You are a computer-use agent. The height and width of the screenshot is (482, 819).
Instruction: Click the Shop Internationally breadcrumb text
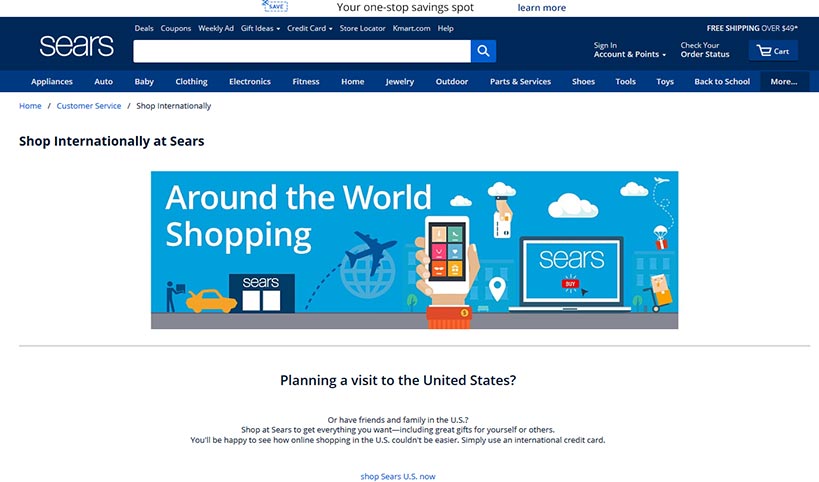pyautogui.click(x=174, y=106)
